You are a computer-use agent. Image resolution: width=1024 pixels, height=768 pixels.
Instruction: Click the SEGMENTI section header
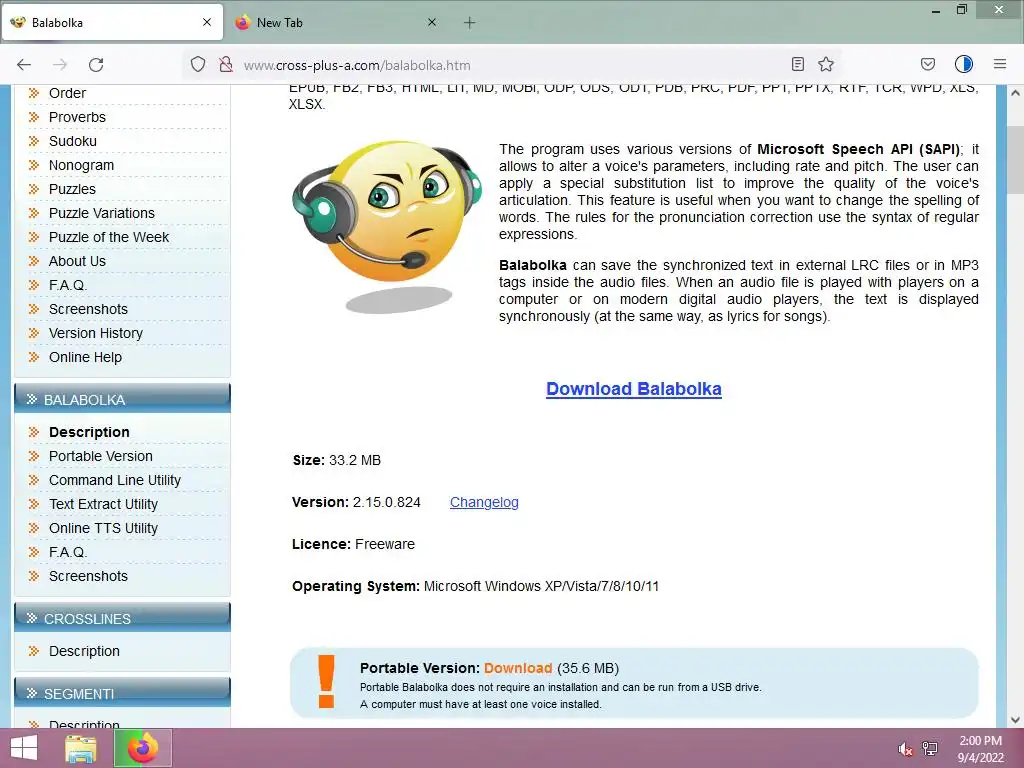(122, 693)
